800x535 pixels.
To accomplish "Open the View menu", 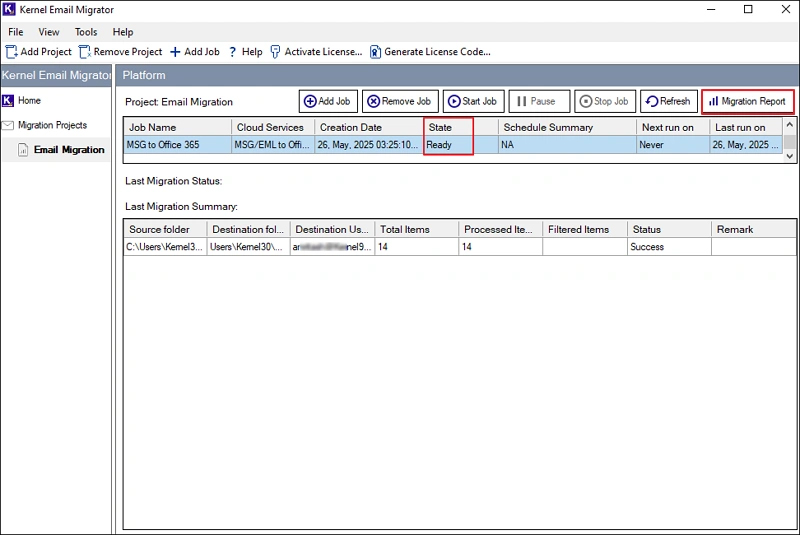I will coord(48,32).
